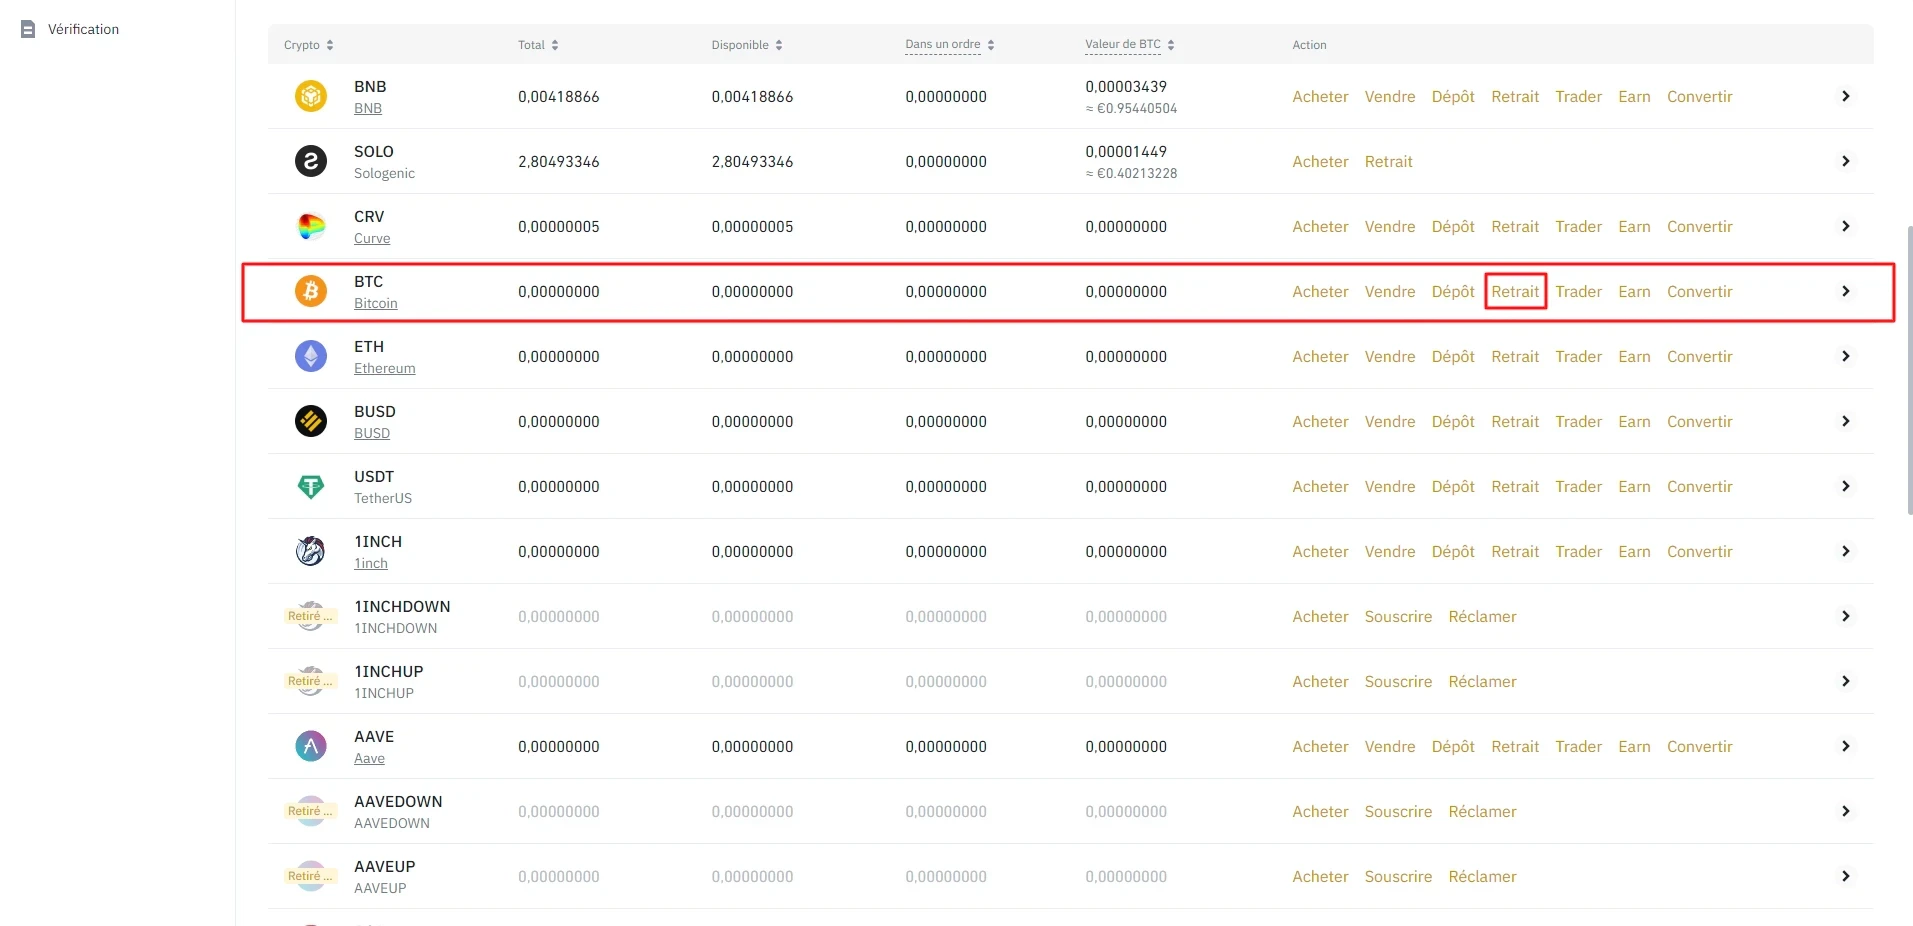The height and width of the screenshot is (926, 1913).
Task: Expand the AAVEUP row chevron
Action: [1846, 876]
